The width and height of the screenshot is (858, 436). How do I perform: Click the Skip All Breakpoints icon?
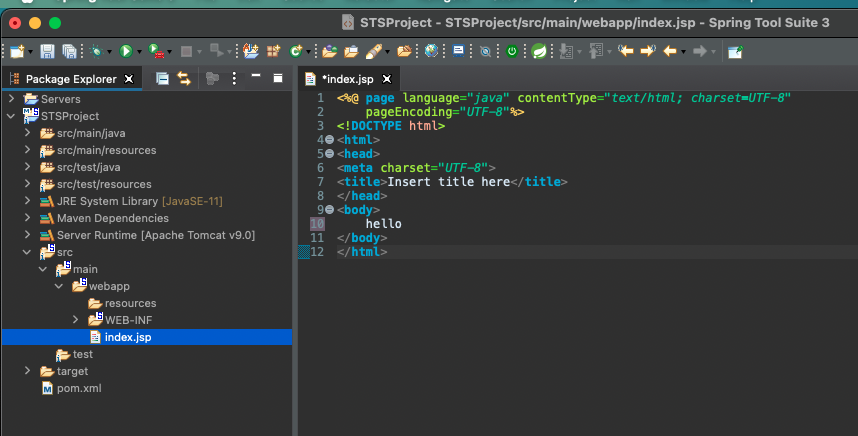485,51
